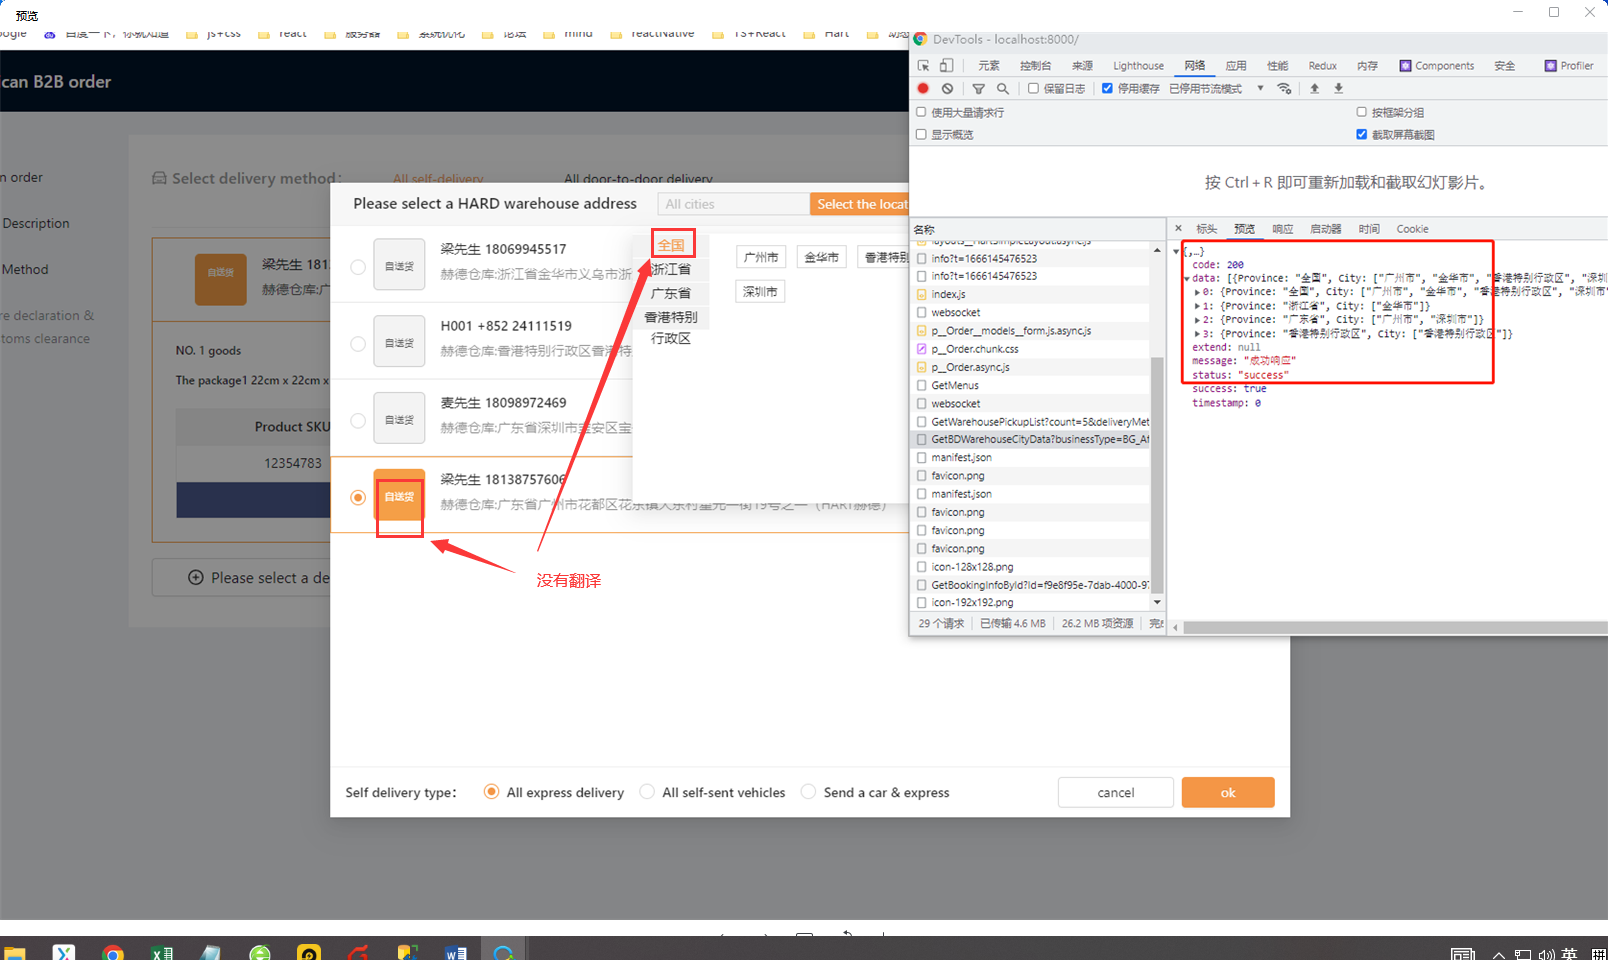Image resolution: width=1608 pixels, height=960 pixels.
Task: Select the All self-sent vehicles radio option
Action: (x=647, y=792)
